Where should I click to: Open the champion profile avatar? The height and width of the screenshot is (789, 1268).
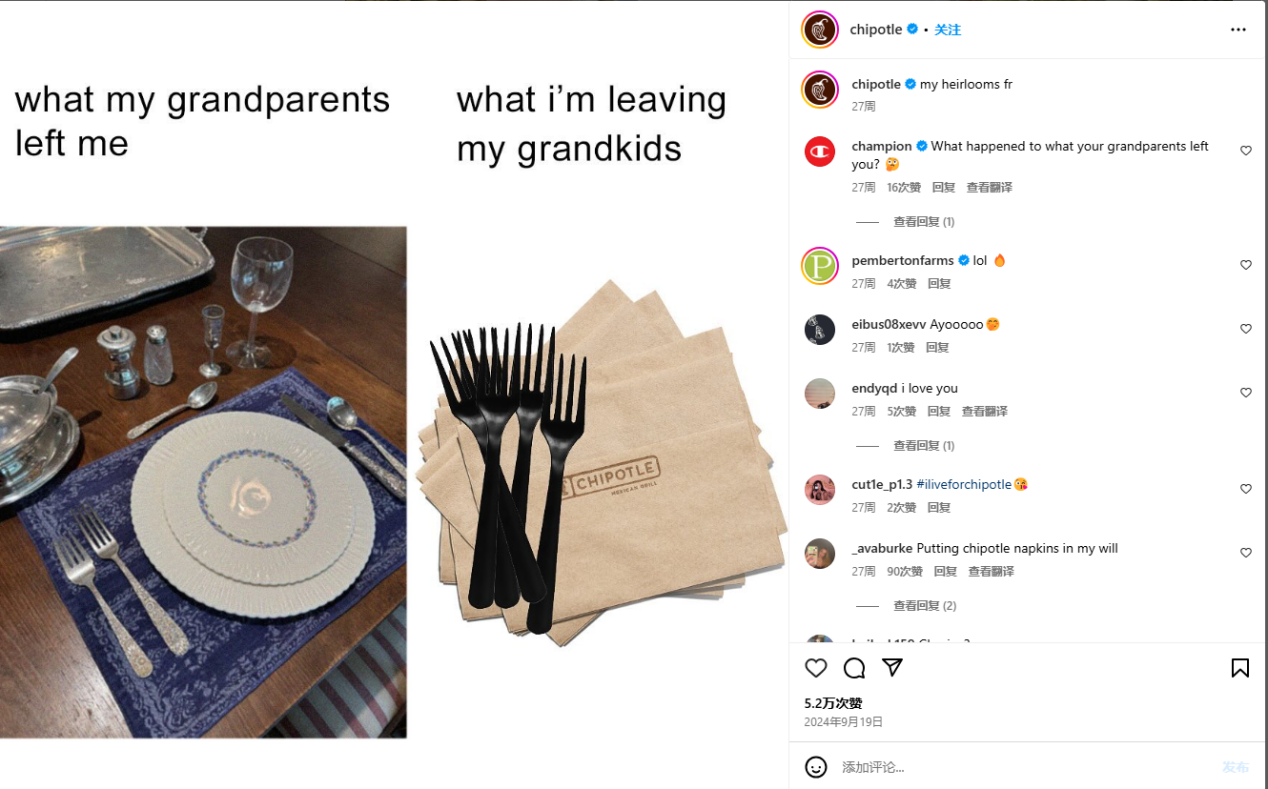820,151
